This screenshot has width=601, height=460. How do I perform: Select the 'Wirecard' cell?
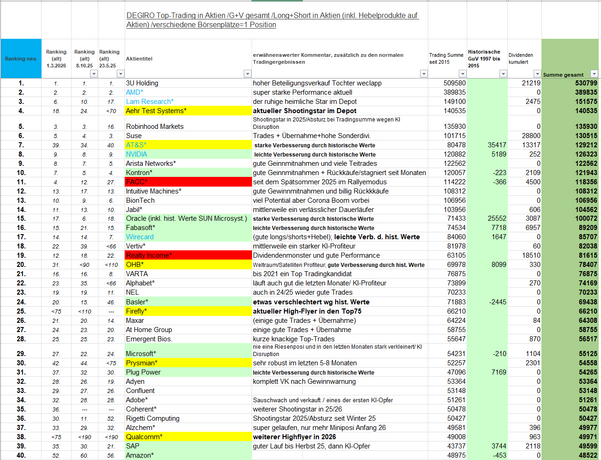(x=188, y=237)
